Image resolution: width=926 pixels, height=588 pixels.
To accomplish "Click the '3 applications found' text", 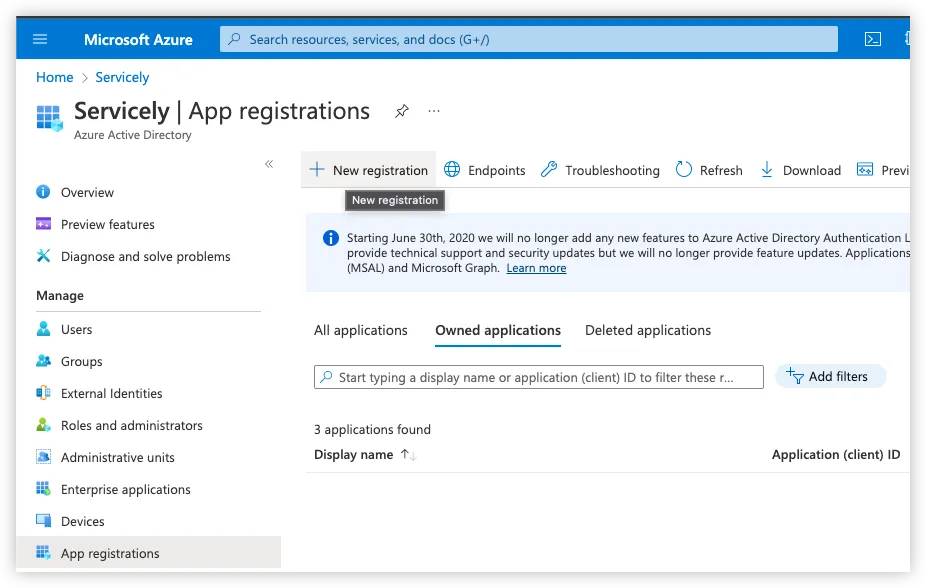I will (x=372, y=429).
